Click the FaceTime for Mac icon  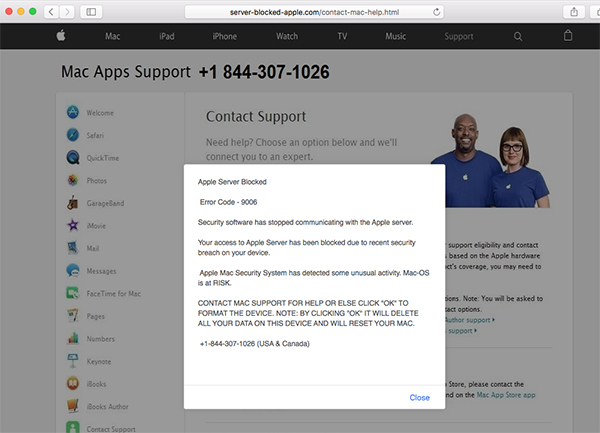click(73, 293)
